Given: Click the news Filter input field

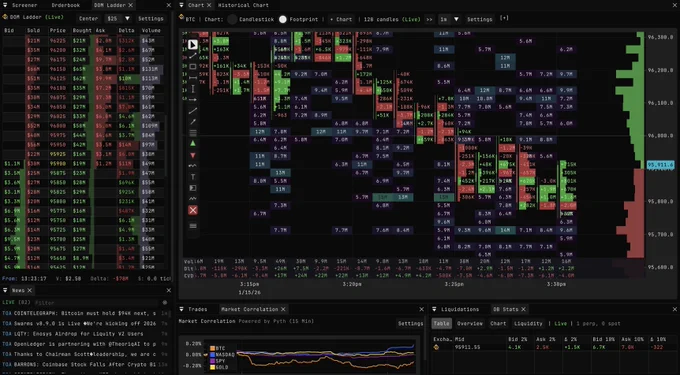Looking at the screenshot, I should click(x=95, y=302).
